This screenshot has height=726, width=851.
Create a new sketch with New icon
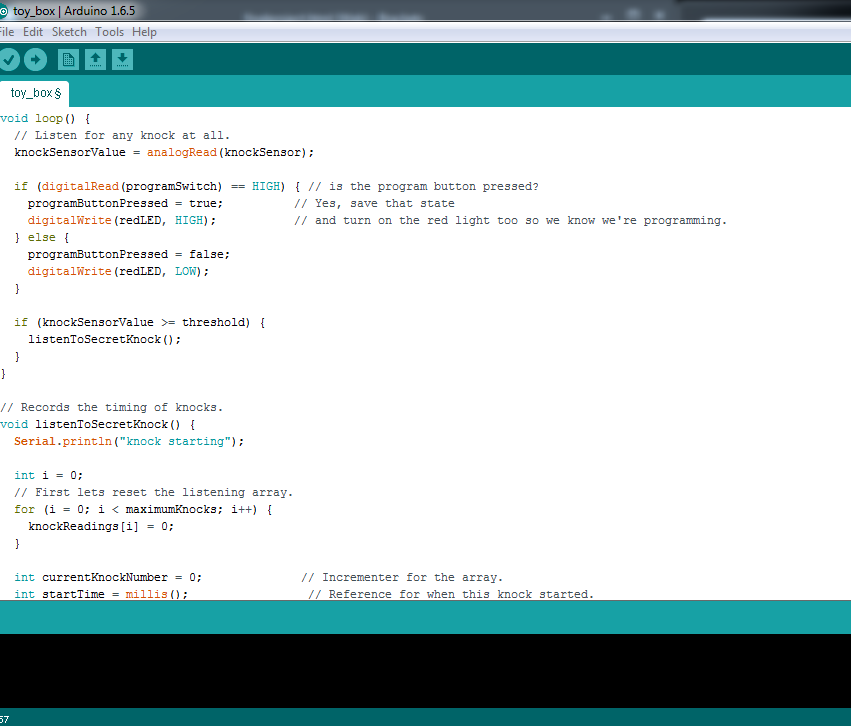pyautogui.click(x=68, y=60)
